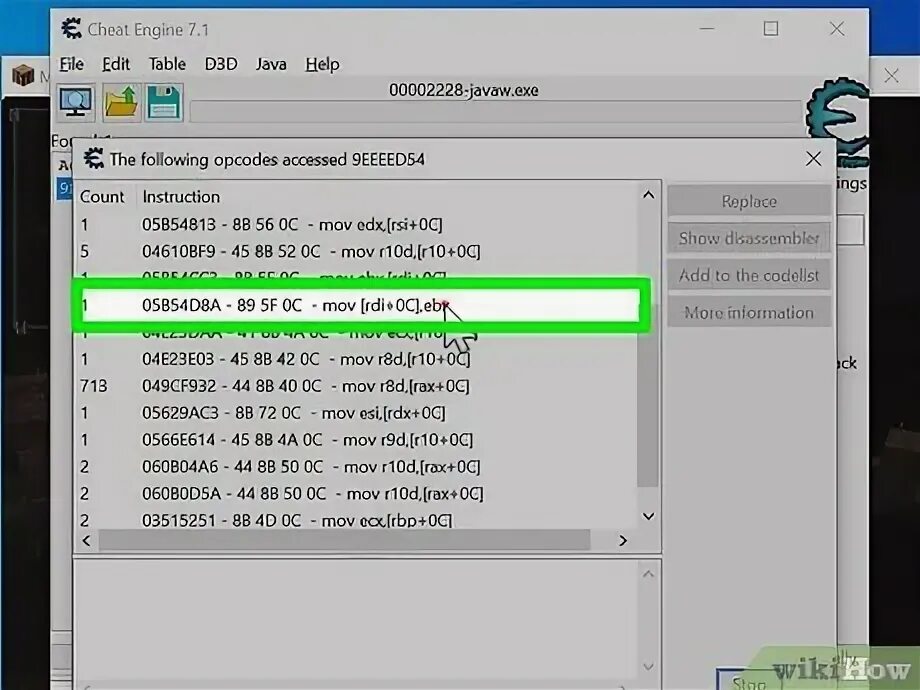Click the Replace button
Viewport: 920px width, 690px height.
(749, 201)
